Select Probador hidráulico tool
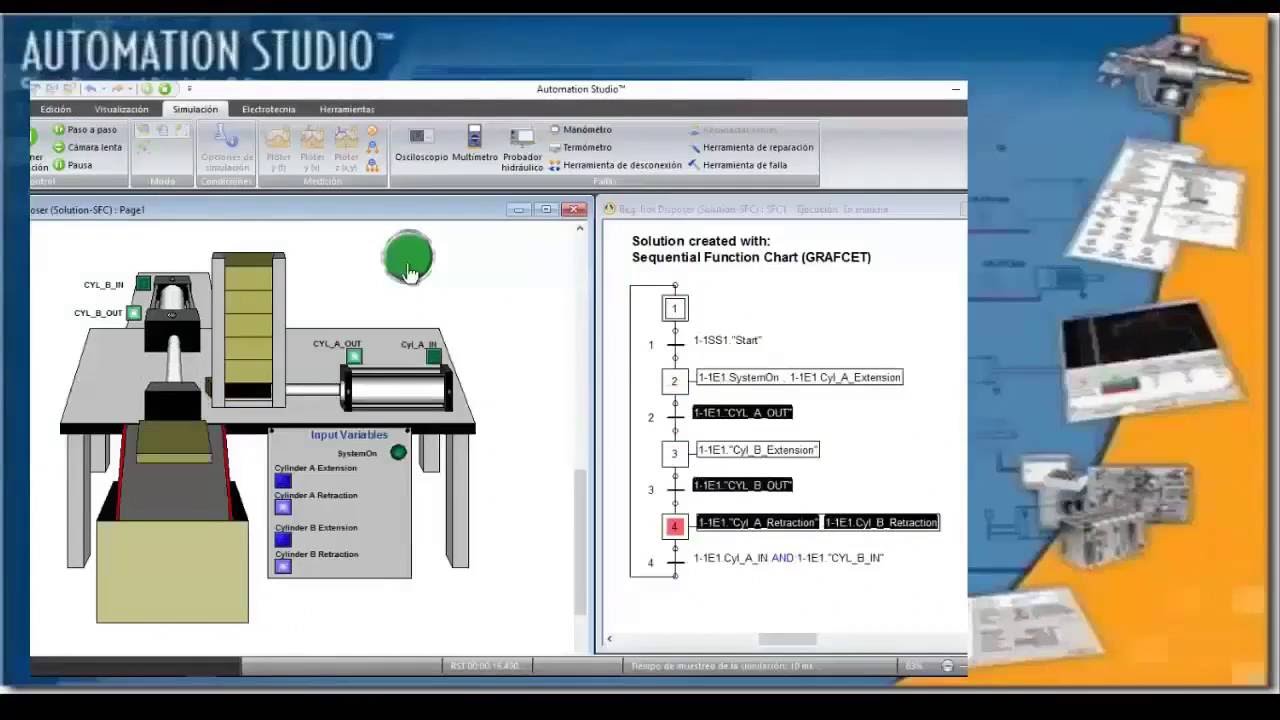This screenshot has height=720, width=1280. point(522,149)
